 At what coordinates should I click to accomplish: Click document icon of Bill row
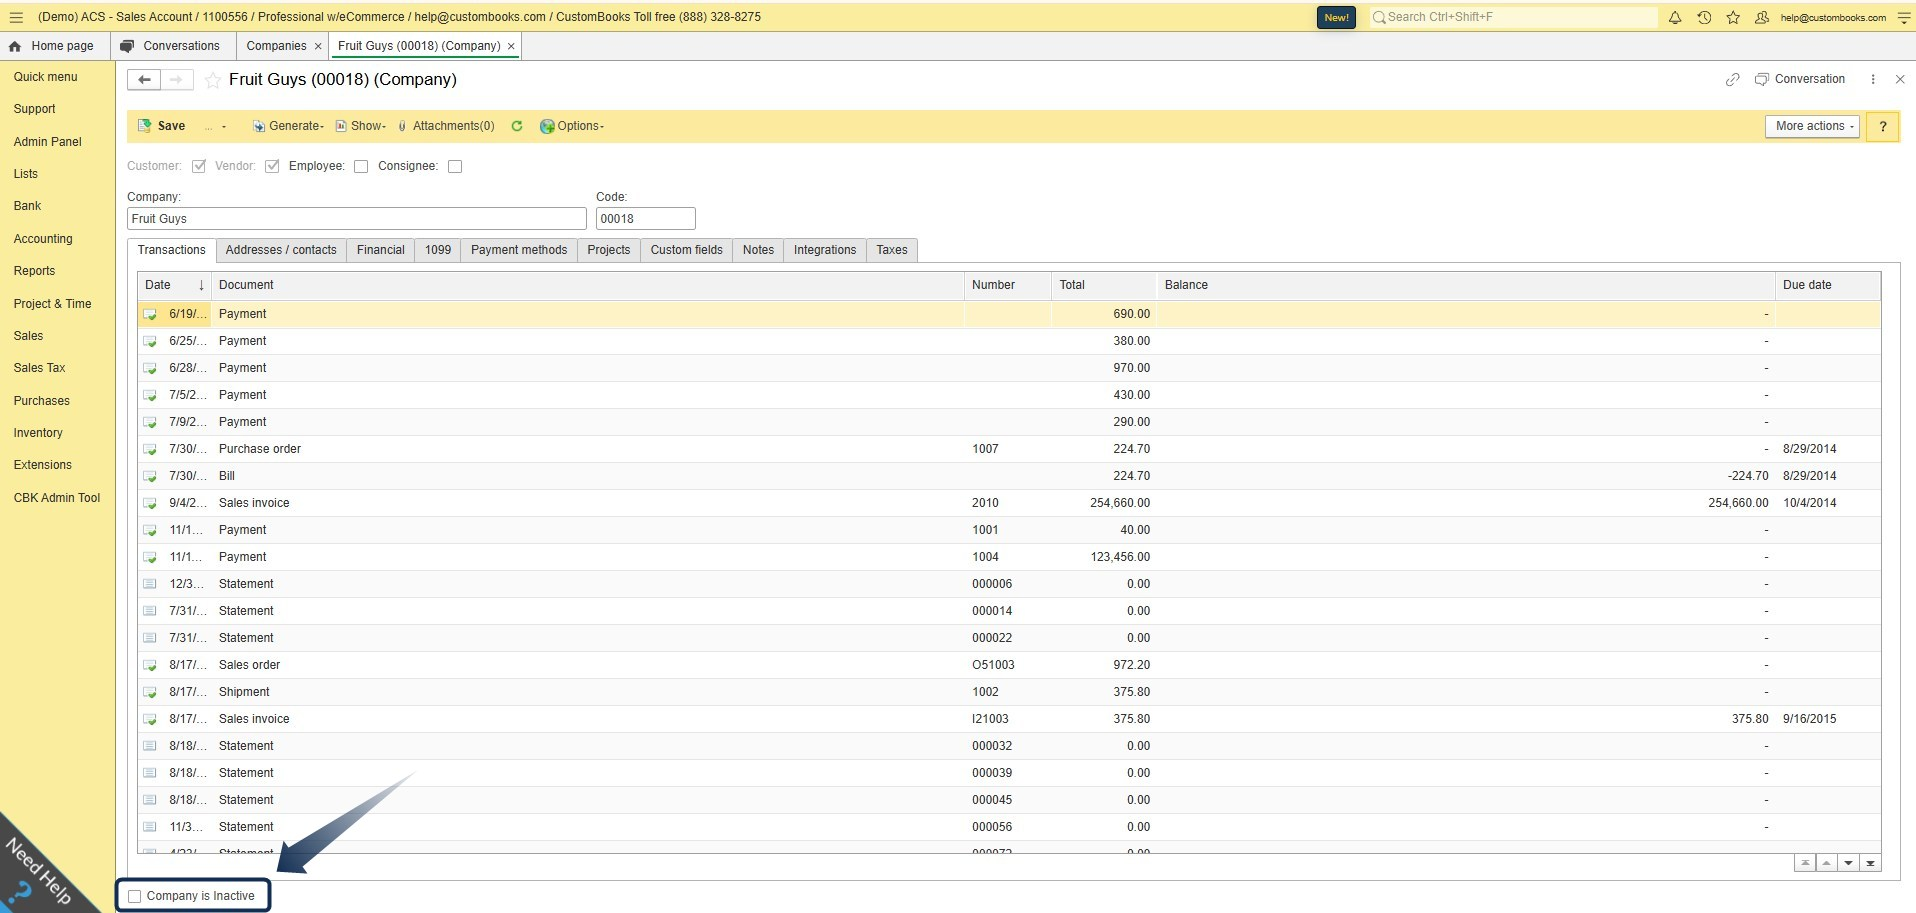pyautogui.click(x=150, y=477)
